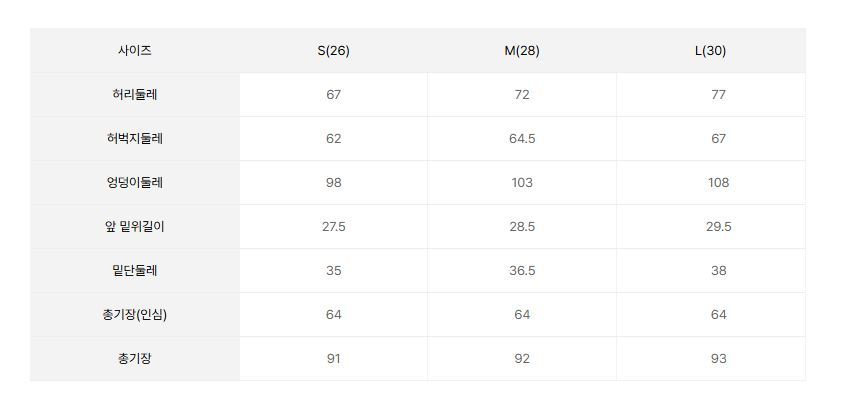Viewport: 846px width, 407px height.
Task: Click the 허리둘레 row label
Action: tap(134, 95)
